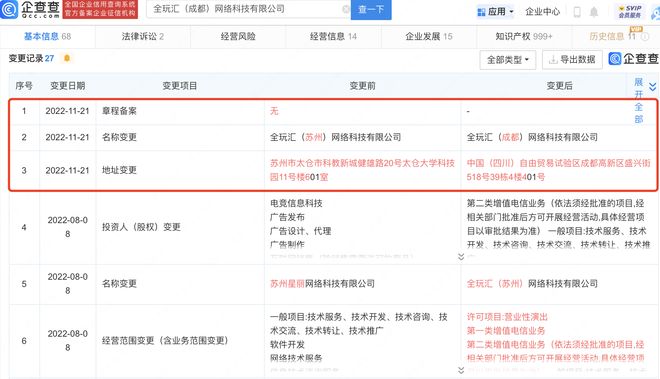This screenshot has height=379, width=660.
Task: Switch to 法律诉讼 tab
Action: pyautogui.click(x=143, y=37)
